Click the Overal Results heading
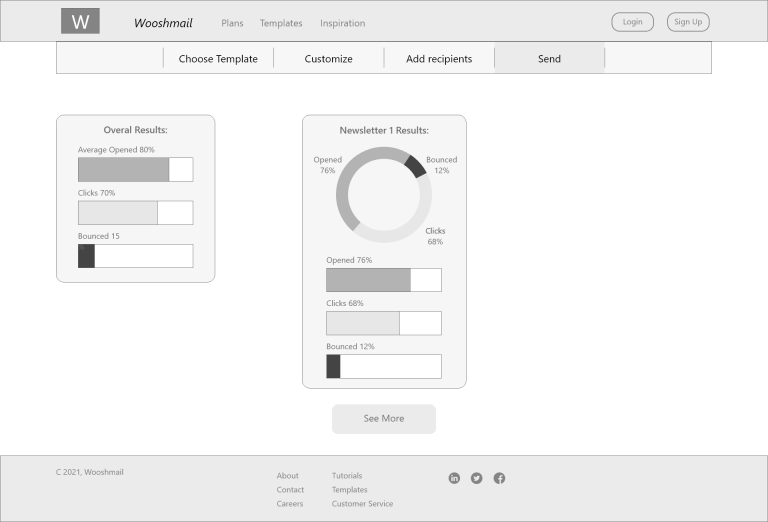The image size is (768, 522). (x=136, y=130)
